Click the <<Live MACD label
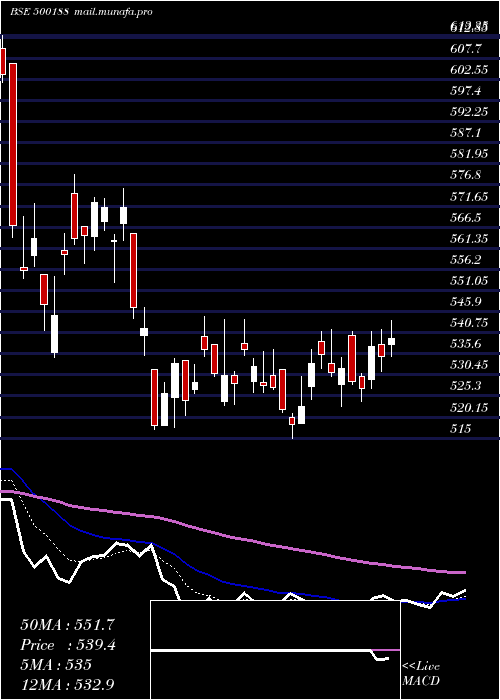Image resolution: width=500 pixels, height=700 pixels. click(x=421, y=674)
